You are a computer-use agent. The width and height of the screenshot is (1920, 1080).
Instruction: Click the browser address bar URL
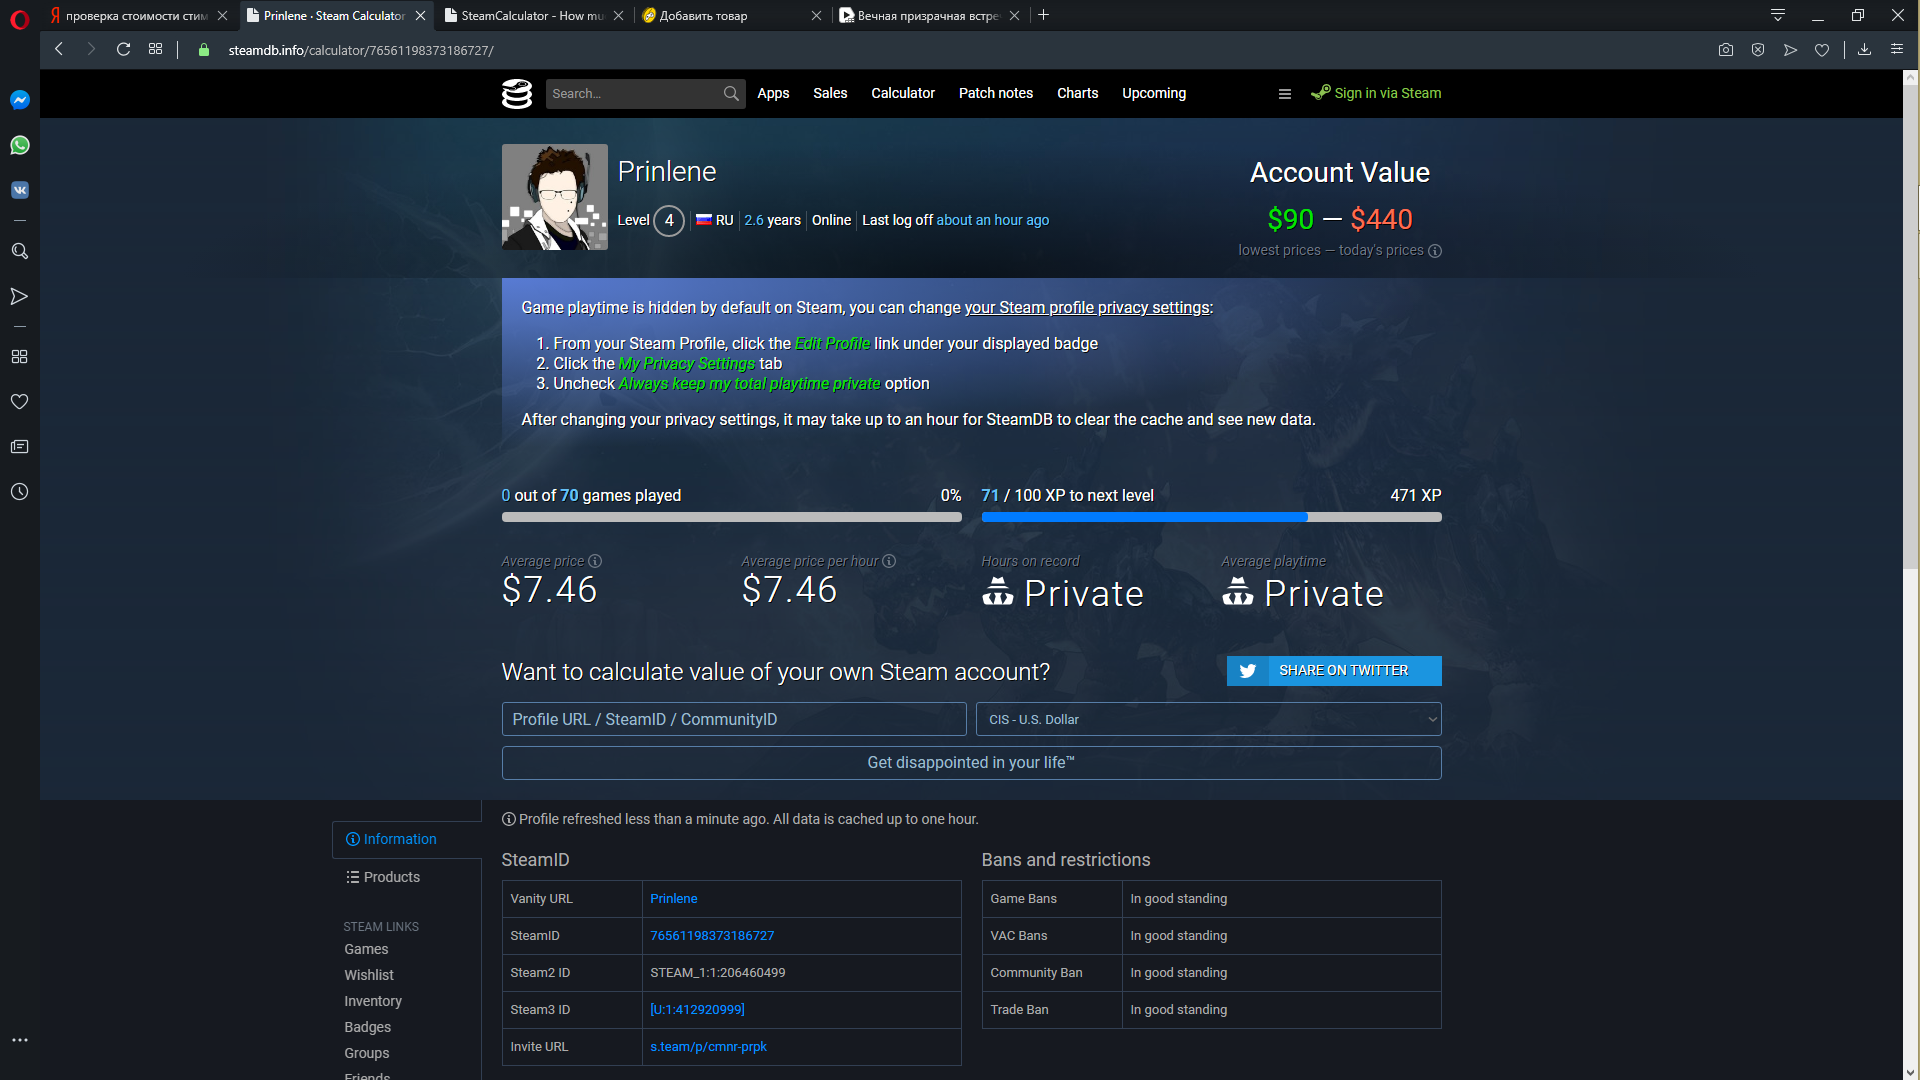(x=361, y=50)
